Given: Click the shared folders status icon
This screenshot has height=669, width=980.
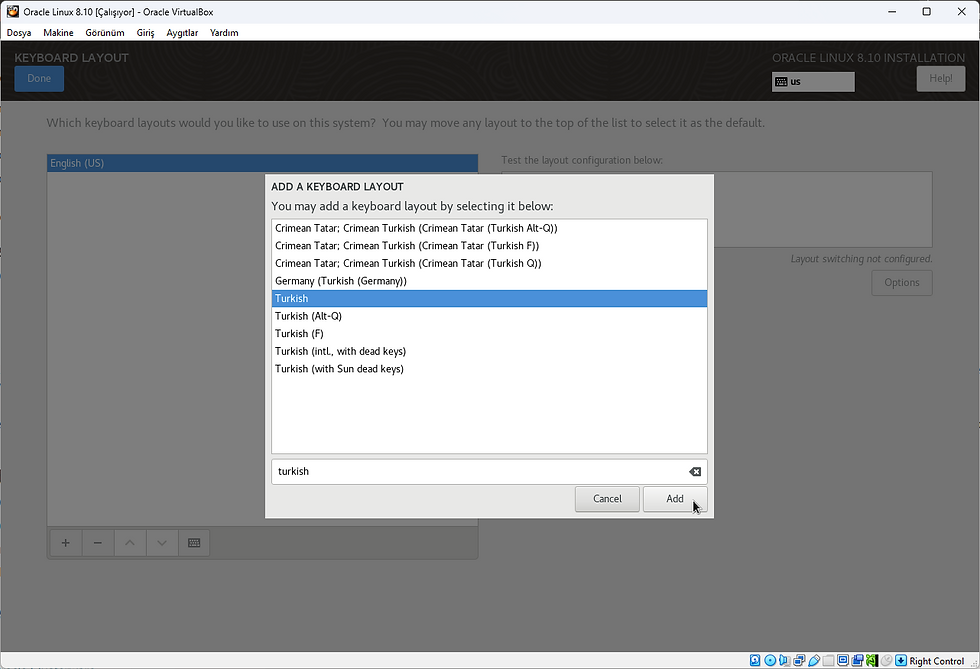Looking at the screenshot, I should [828, 660].
